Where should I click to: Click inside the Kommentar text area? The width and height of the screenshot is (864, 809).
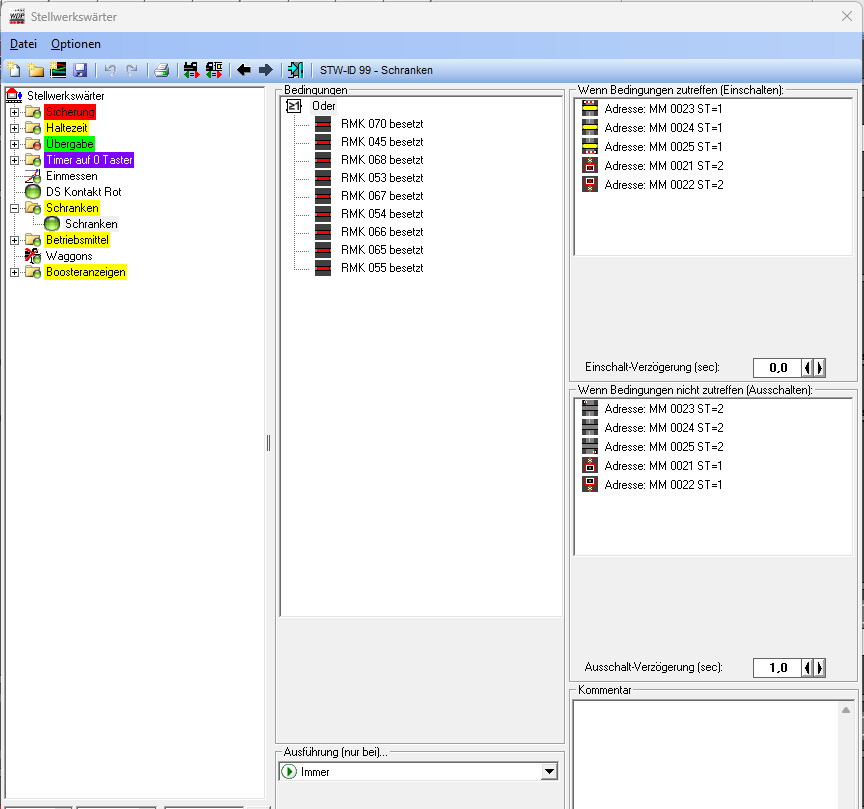point(705,750)
